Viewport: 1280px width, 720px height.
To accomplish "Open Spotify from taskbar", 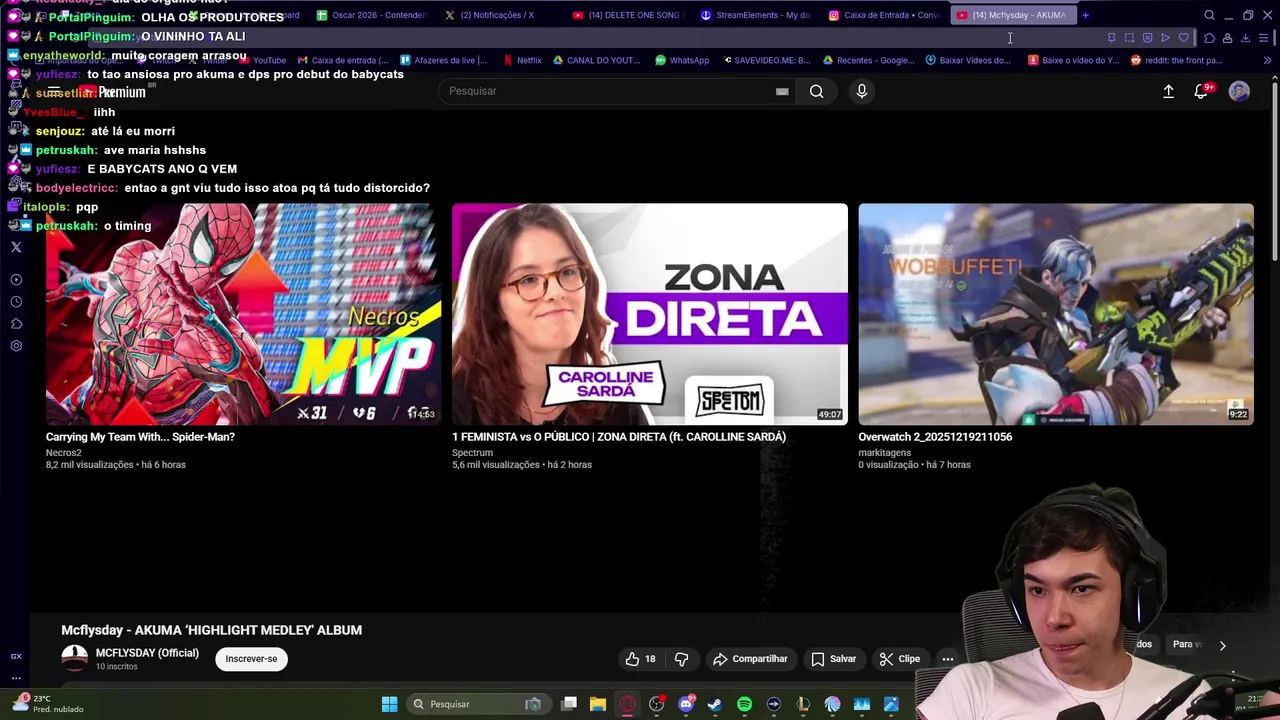I will tap(744, 704).
